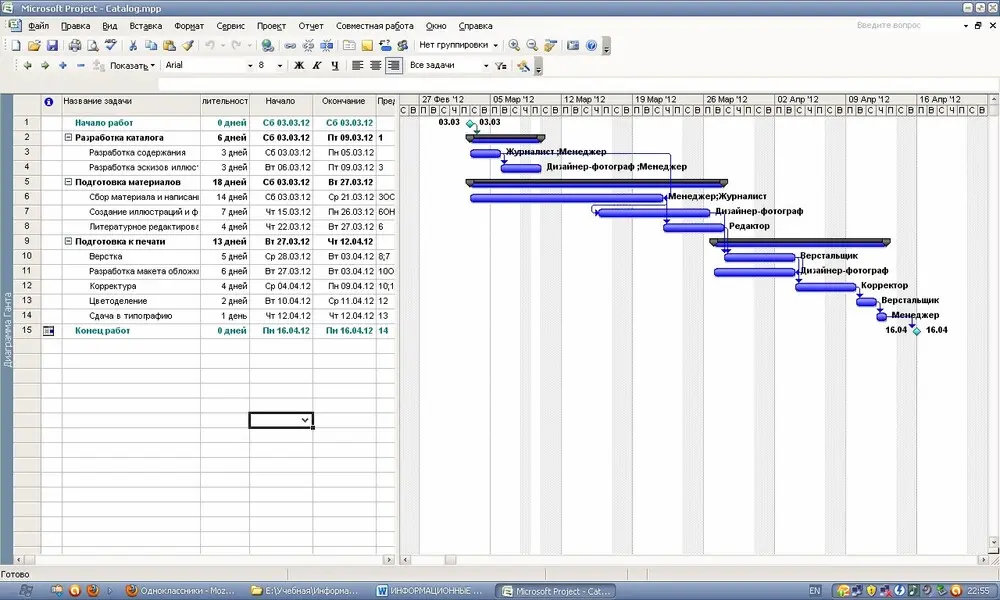
Task: Click the Save icon in toolbar
Action: 52,45
